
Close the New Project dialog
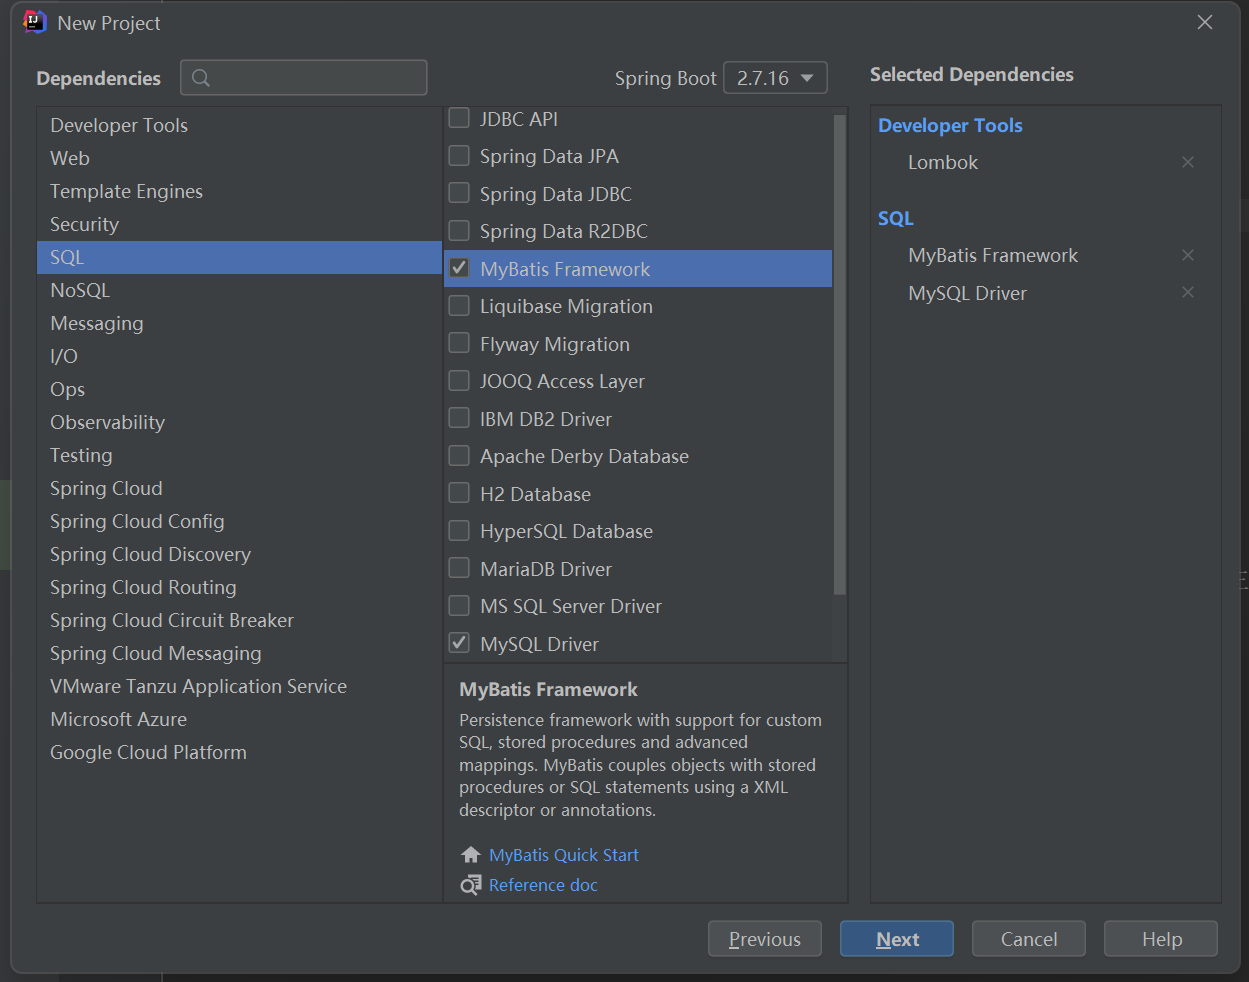pyautogui.click(x=1204, y=22)
